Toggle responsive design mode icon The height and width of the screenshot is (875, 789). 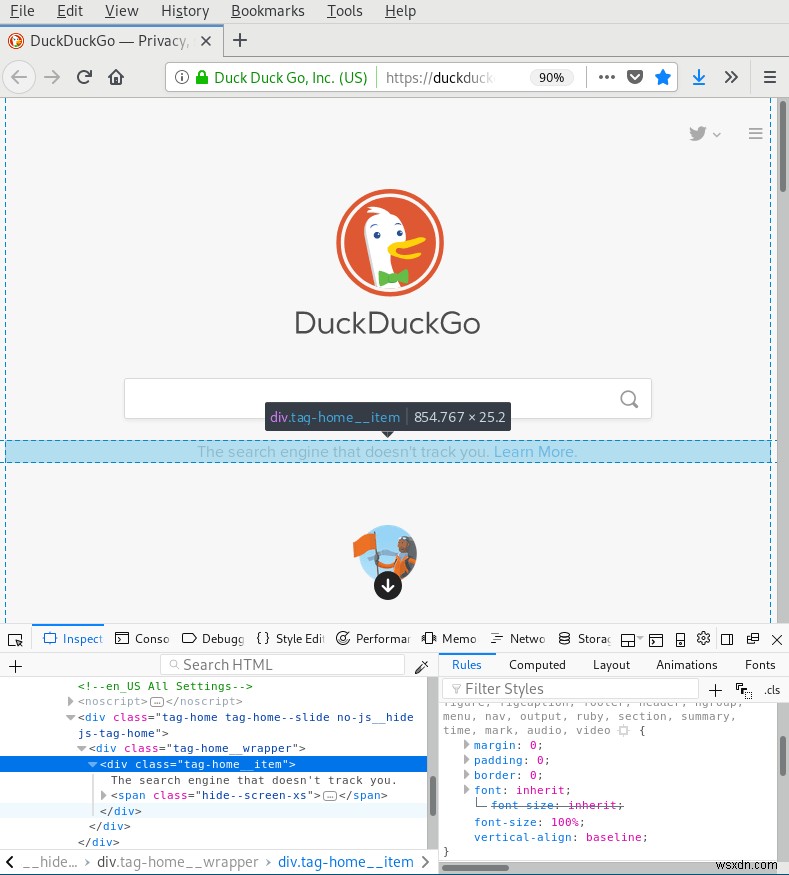coord(680,640)
